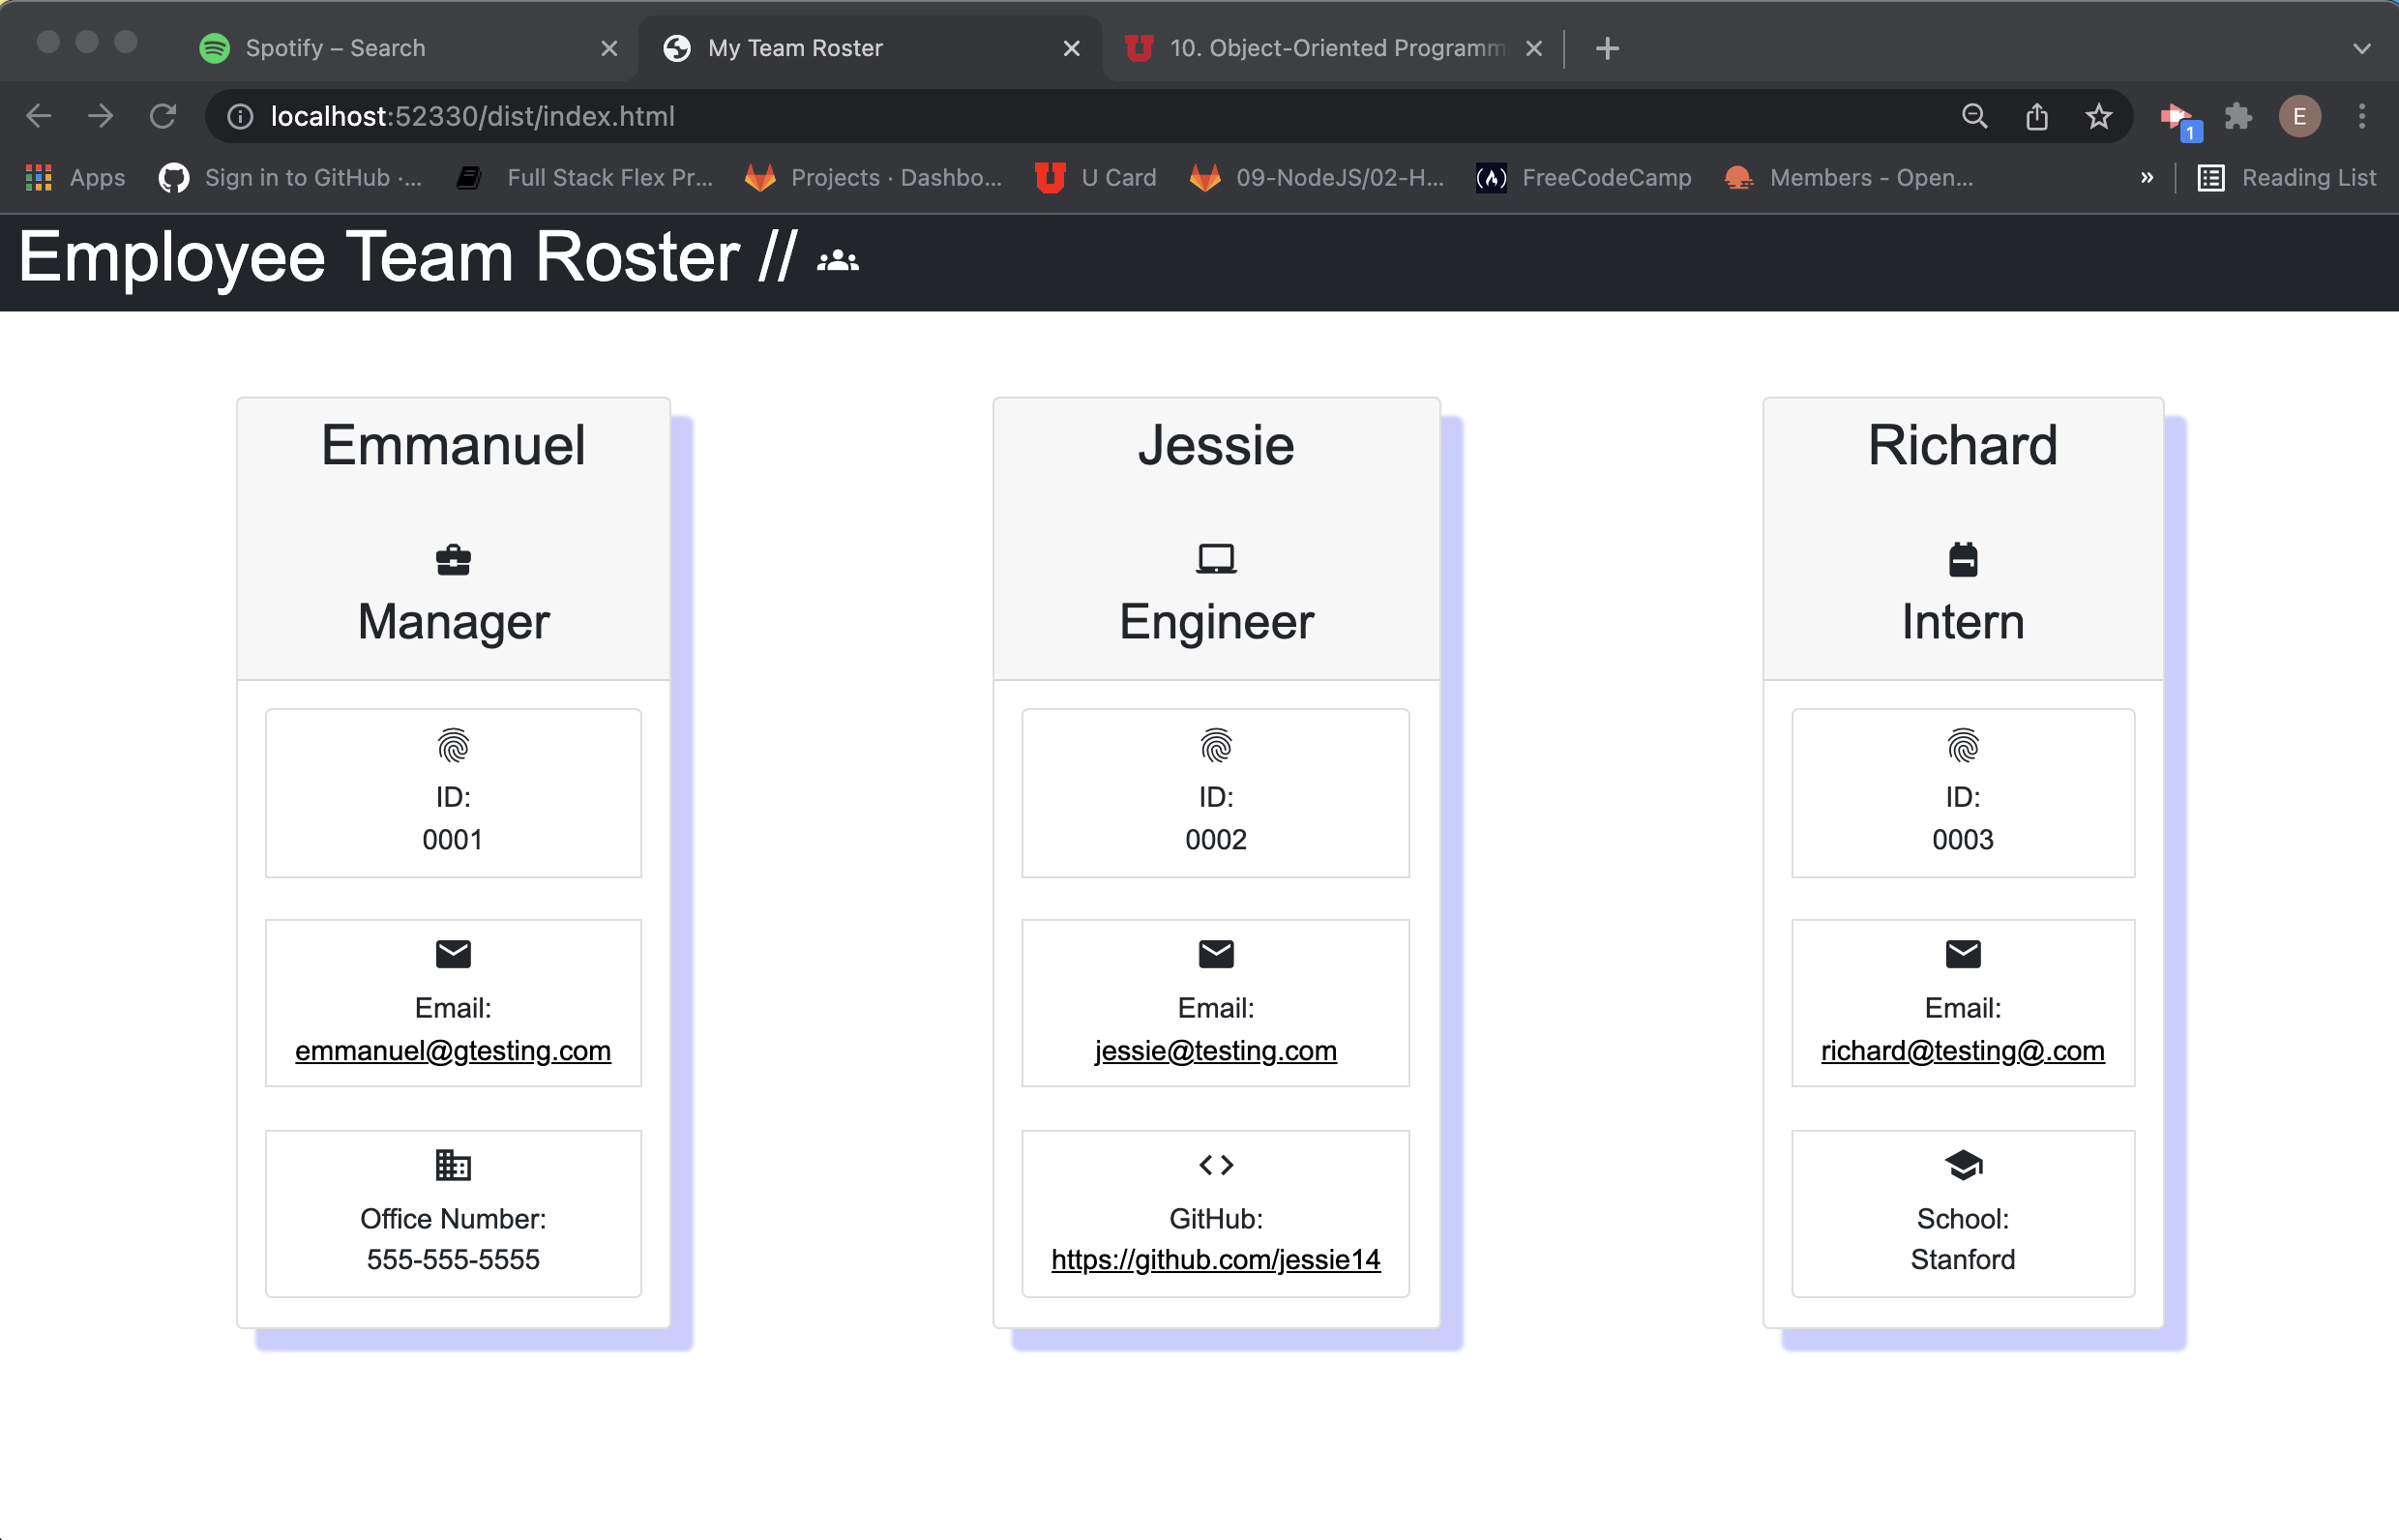Open Chrome's three-dot menu

click(2362, 116)
